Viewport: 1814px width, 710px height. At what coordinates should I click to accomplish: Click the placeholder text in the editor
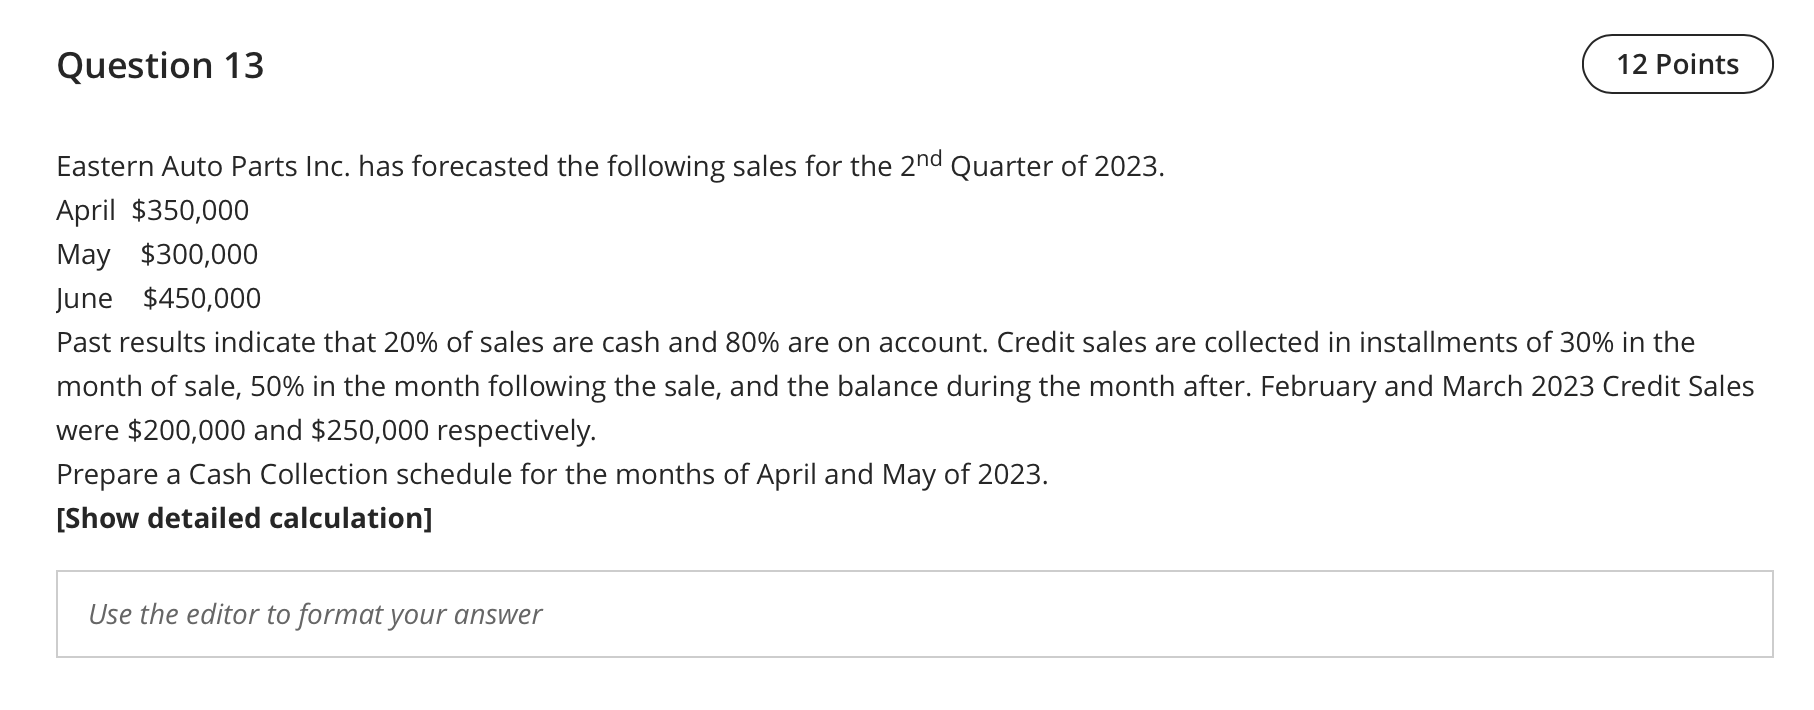(315, 614)
